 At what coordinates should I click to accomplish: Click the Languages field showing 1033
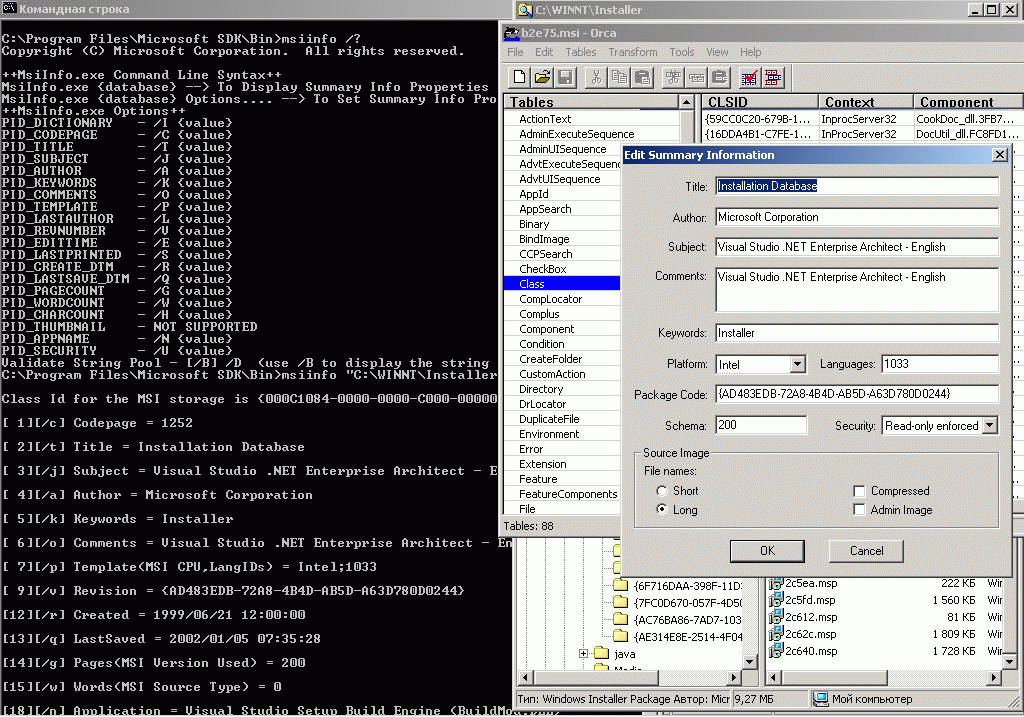940,364
